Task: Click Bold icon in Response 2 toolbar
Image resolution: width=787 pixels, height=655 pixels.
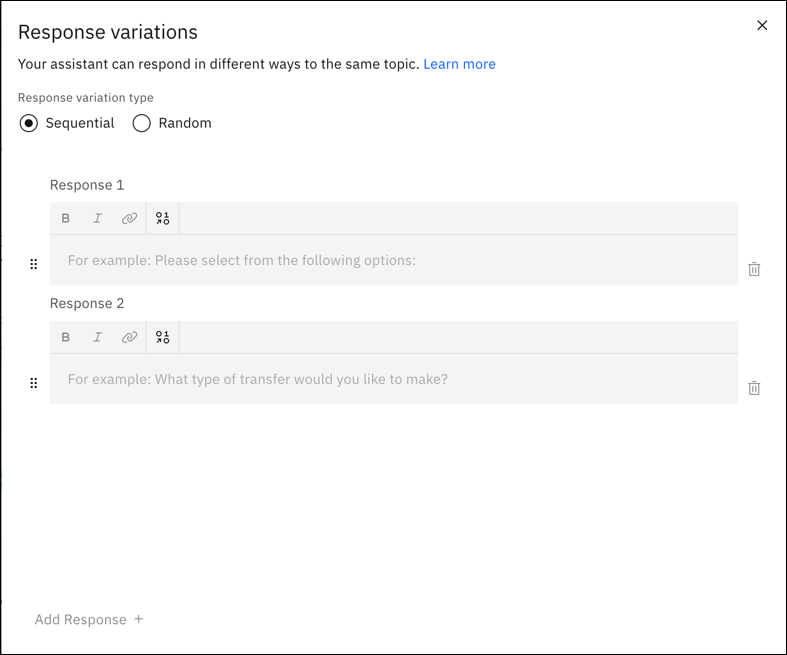Action: tap(66, 338)
